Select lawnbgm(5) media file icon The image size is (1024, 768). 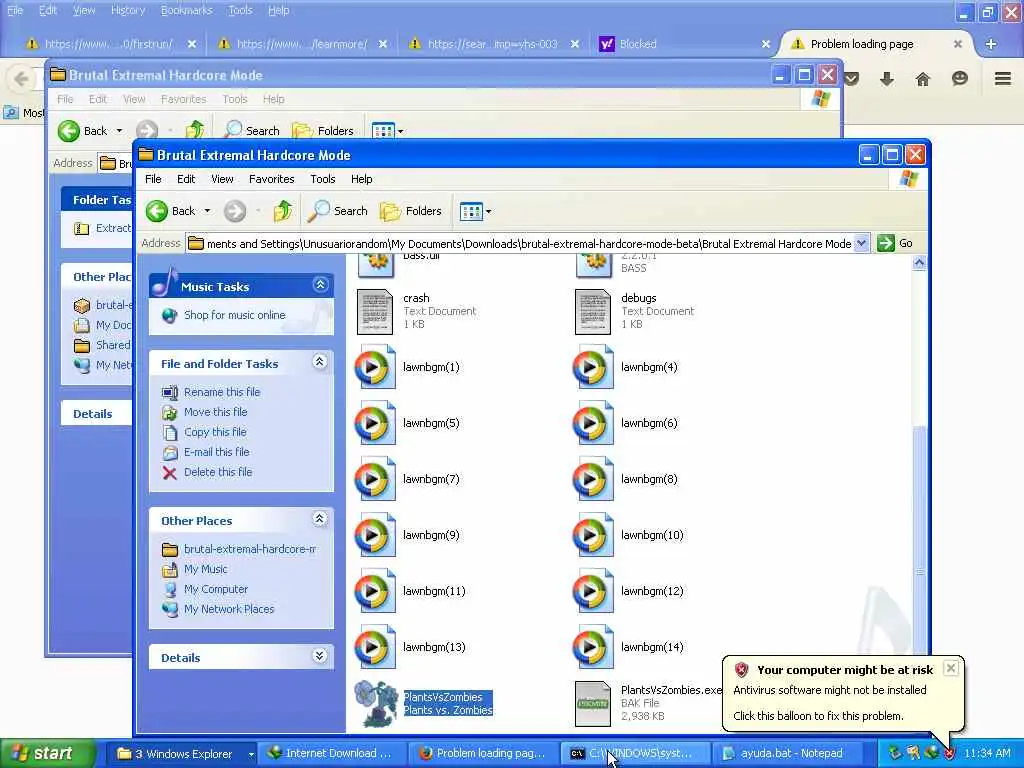(x=375, y=423)
